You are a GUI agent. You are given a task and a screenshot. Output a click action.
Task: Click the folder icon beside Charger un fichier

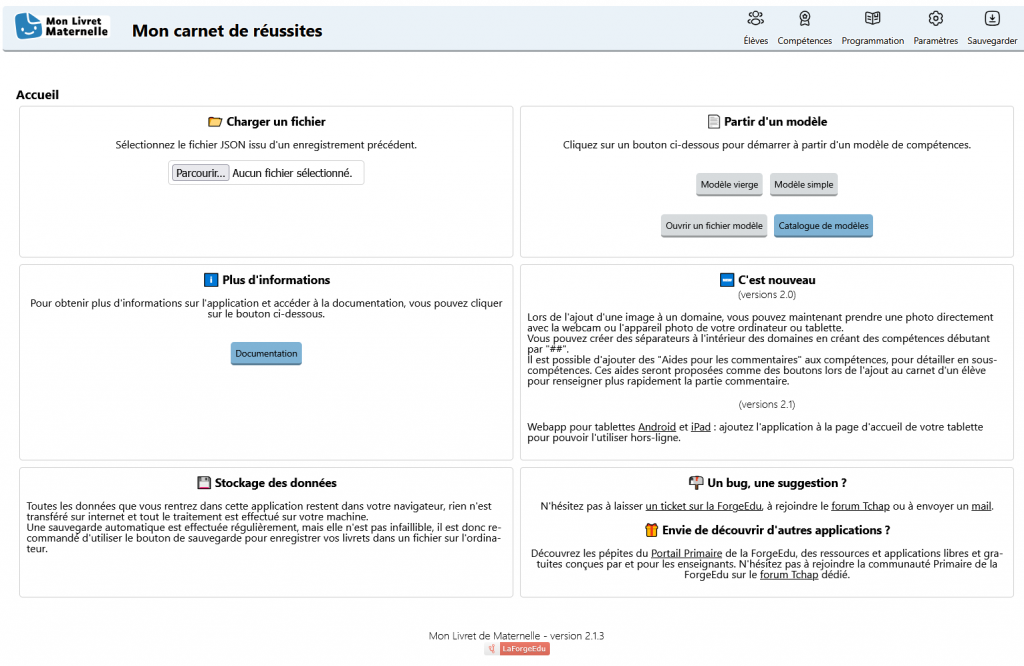(214, 122)
